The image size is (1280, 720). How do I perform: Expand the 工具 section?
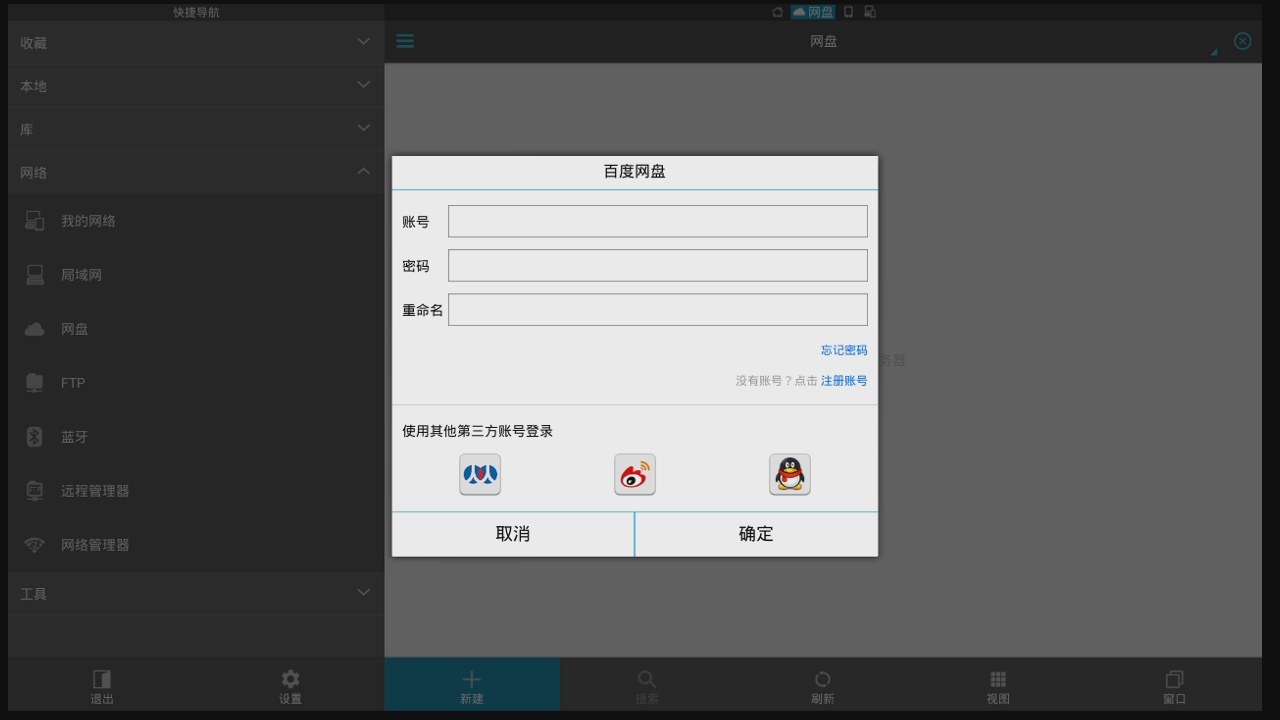pyautogui.click(x=196, y=593)
